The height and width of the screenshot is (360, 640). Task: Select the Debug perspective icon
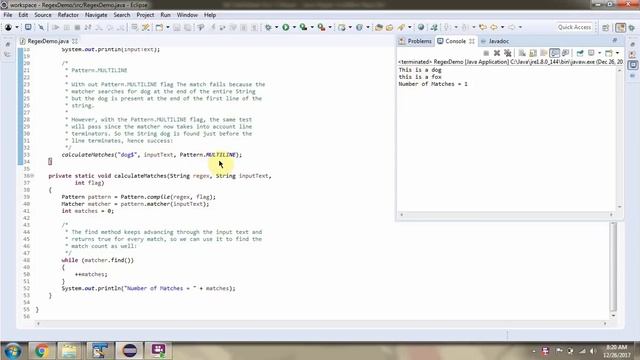click(632, 27)
